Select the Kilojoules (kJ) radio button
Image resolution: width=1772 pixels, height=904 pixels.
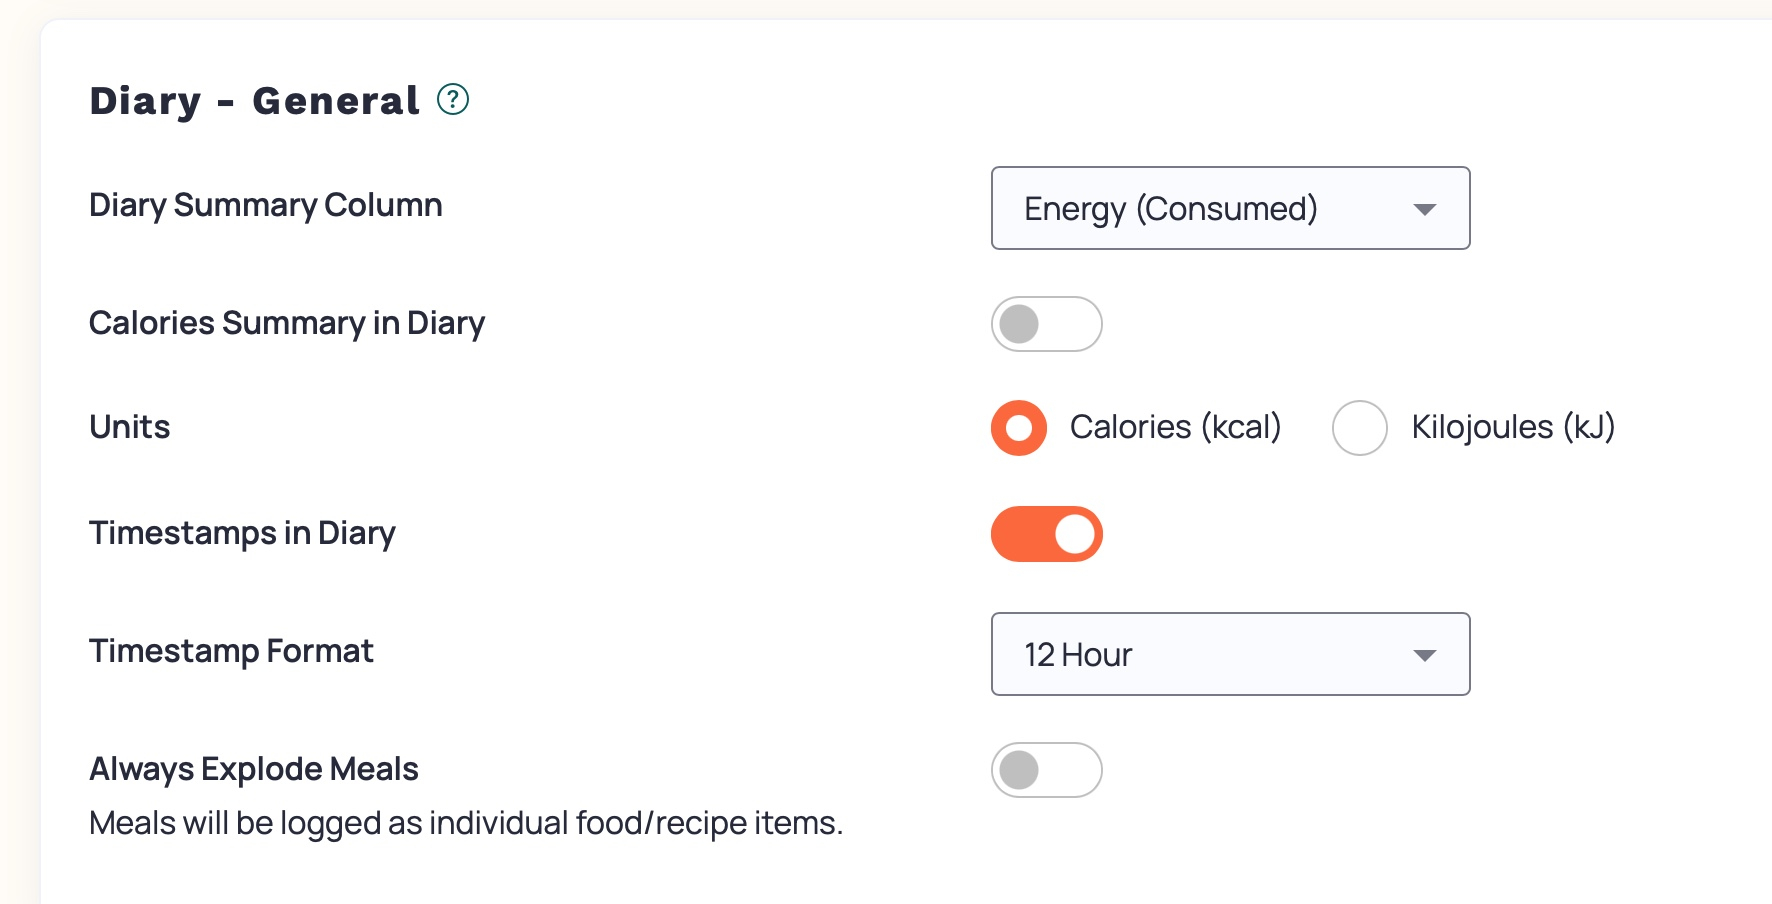(1359, 428)
